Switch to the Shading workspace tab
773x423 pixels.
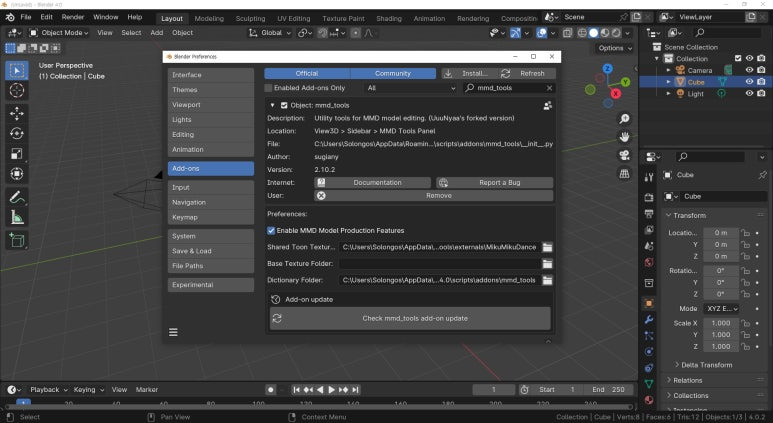click(x=389, y=18)
